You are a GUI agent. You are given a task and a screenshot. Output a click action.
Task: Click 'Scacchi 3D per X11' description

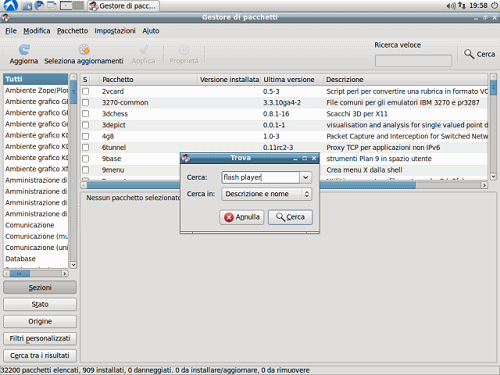[x=357, y=114]
